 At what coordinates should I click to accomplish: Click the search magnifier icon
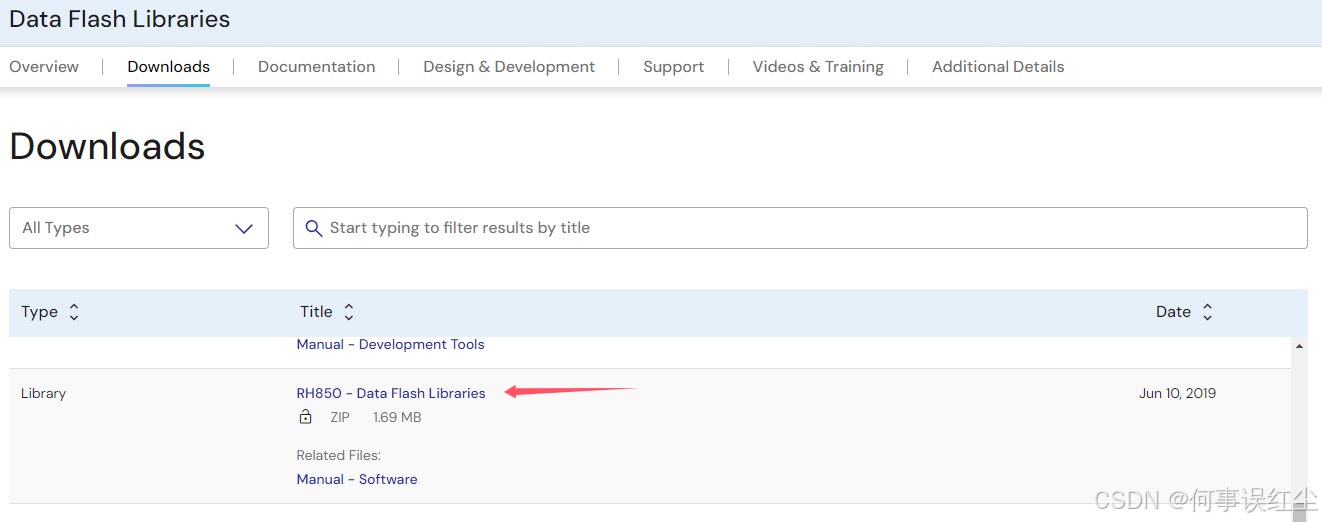[313, 228]
